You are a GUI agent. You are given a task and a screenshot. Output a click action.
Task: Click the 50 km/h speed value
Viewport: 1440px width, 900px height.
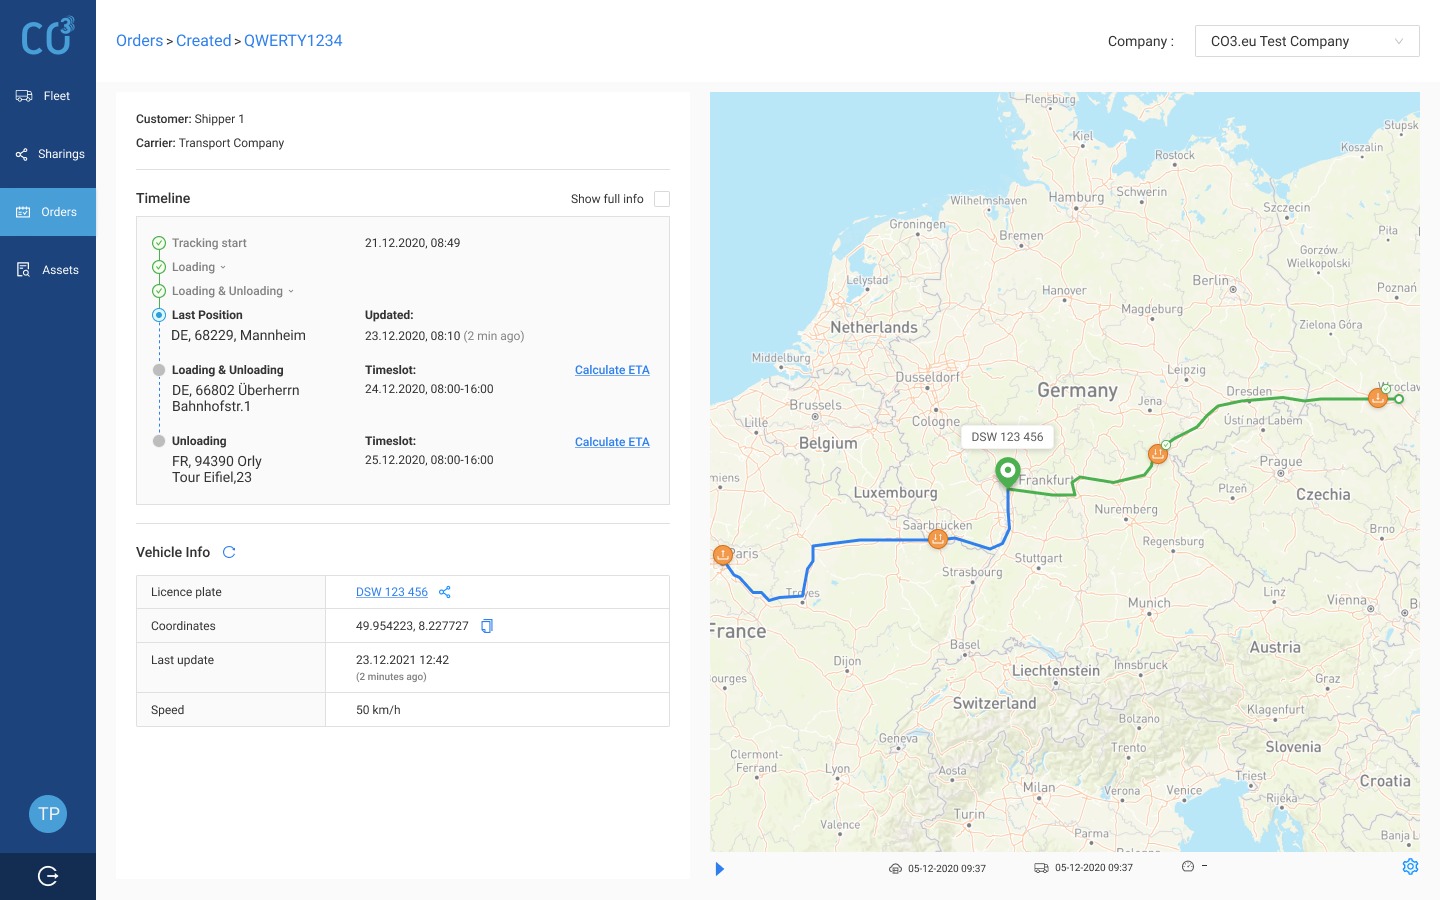pyautogui.click(x=378, y=710)
